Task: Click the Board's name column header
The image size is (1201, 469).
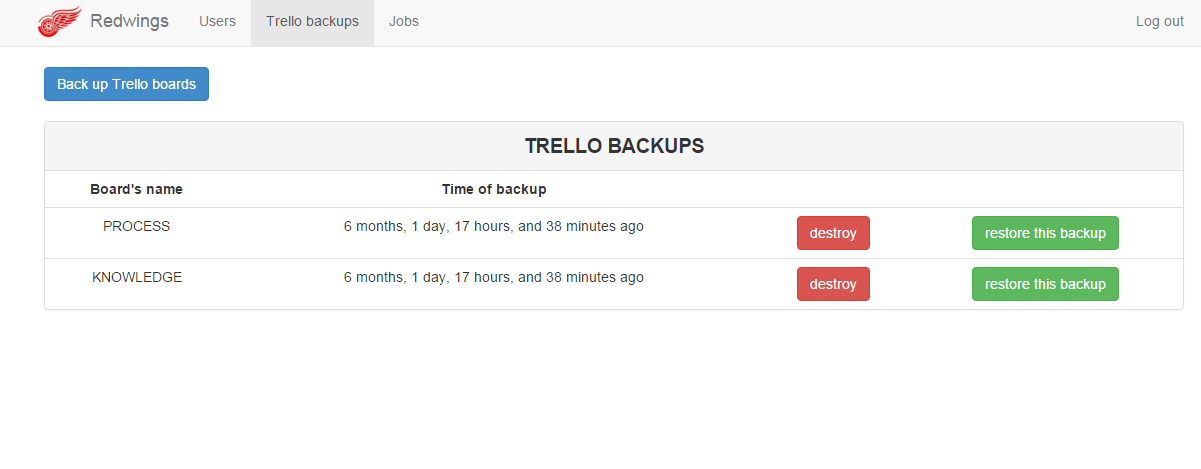Action: click(x=136, y=189)
